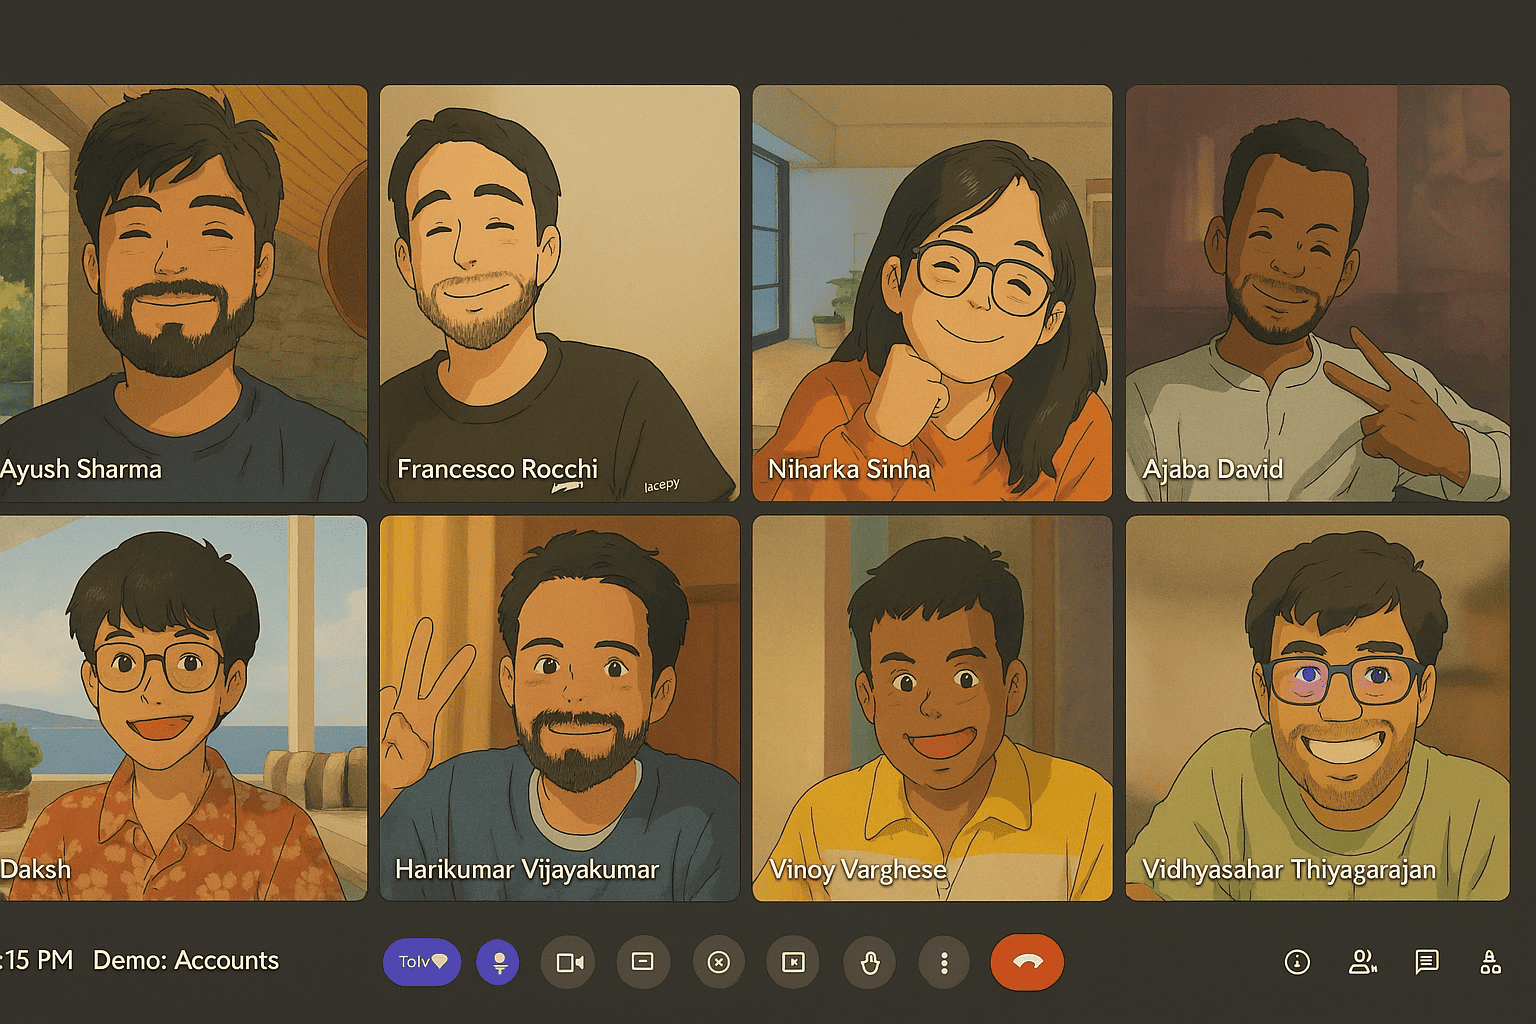Screen dimensions: 1536x1024
Task: Toggle raise hand in the toolbar
Action: coord(869,962)
